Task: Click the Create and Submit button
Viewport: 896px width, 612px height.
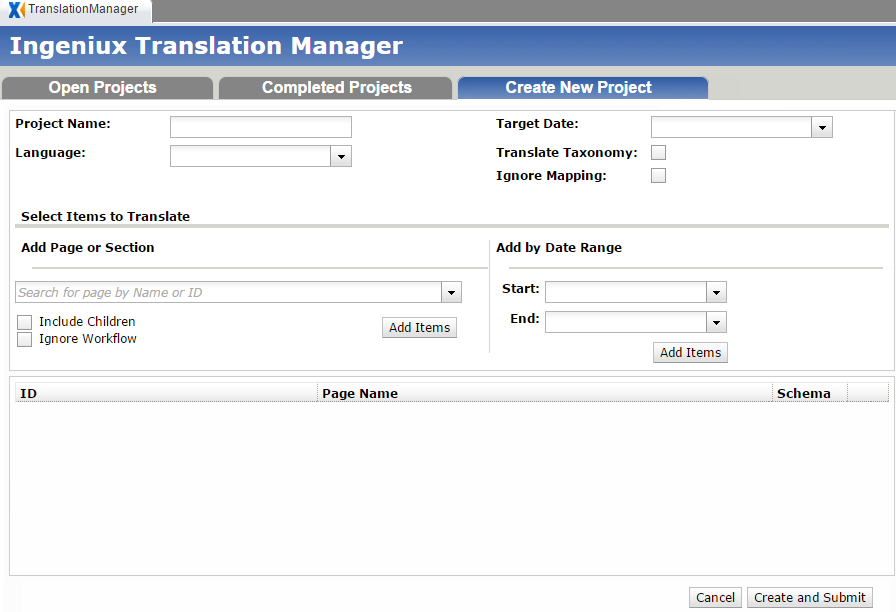Action: (x=810, y=598)
